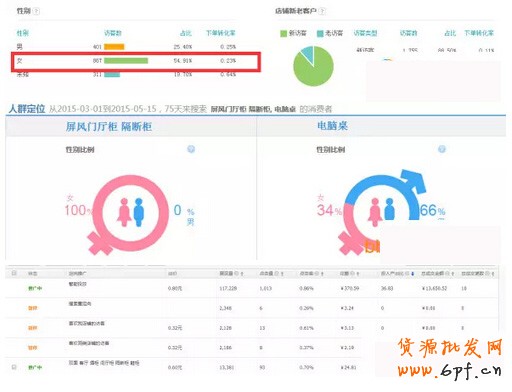
Task: Toggle the blue 投入产出比 sort arrow
Action: tap(412, 274)
